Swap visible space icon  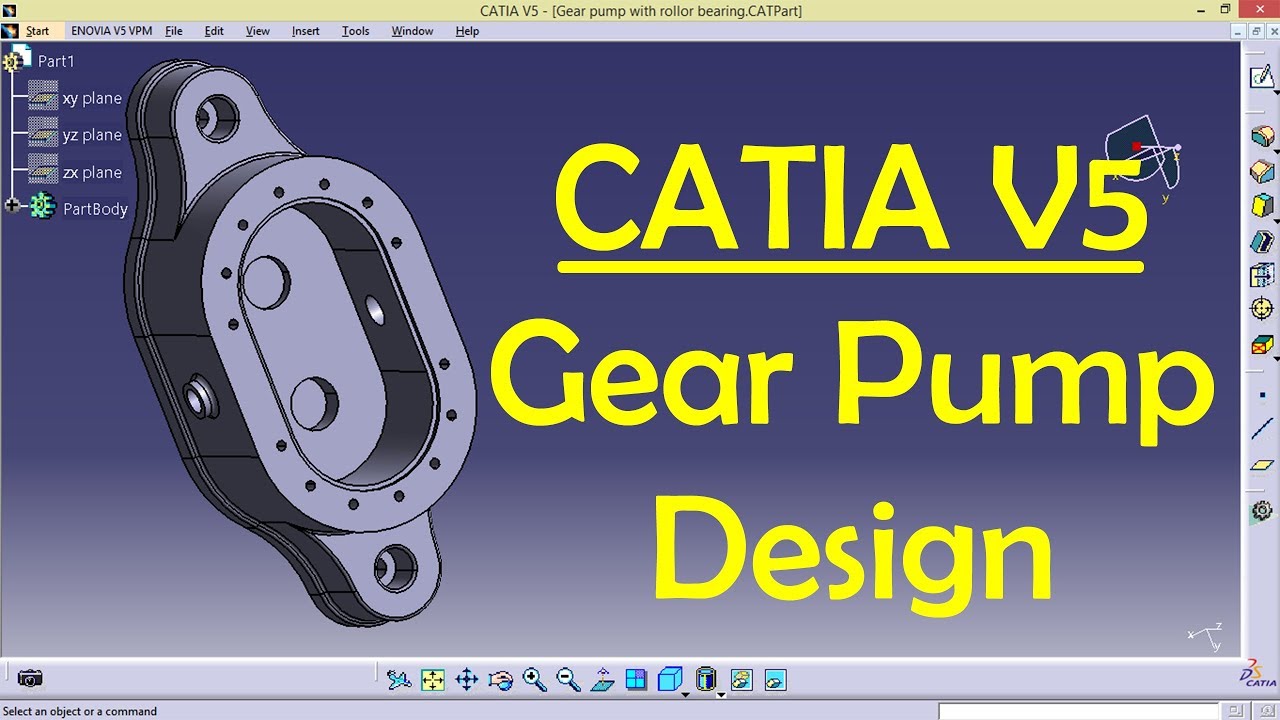coord(775,680)
